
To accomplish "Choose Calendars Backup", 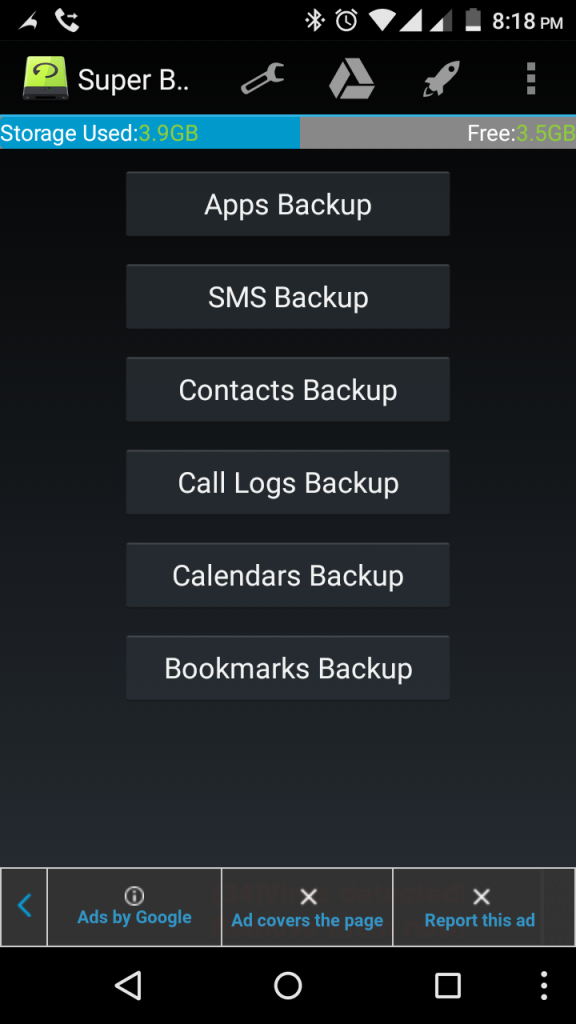I will (x=287, y=575).
